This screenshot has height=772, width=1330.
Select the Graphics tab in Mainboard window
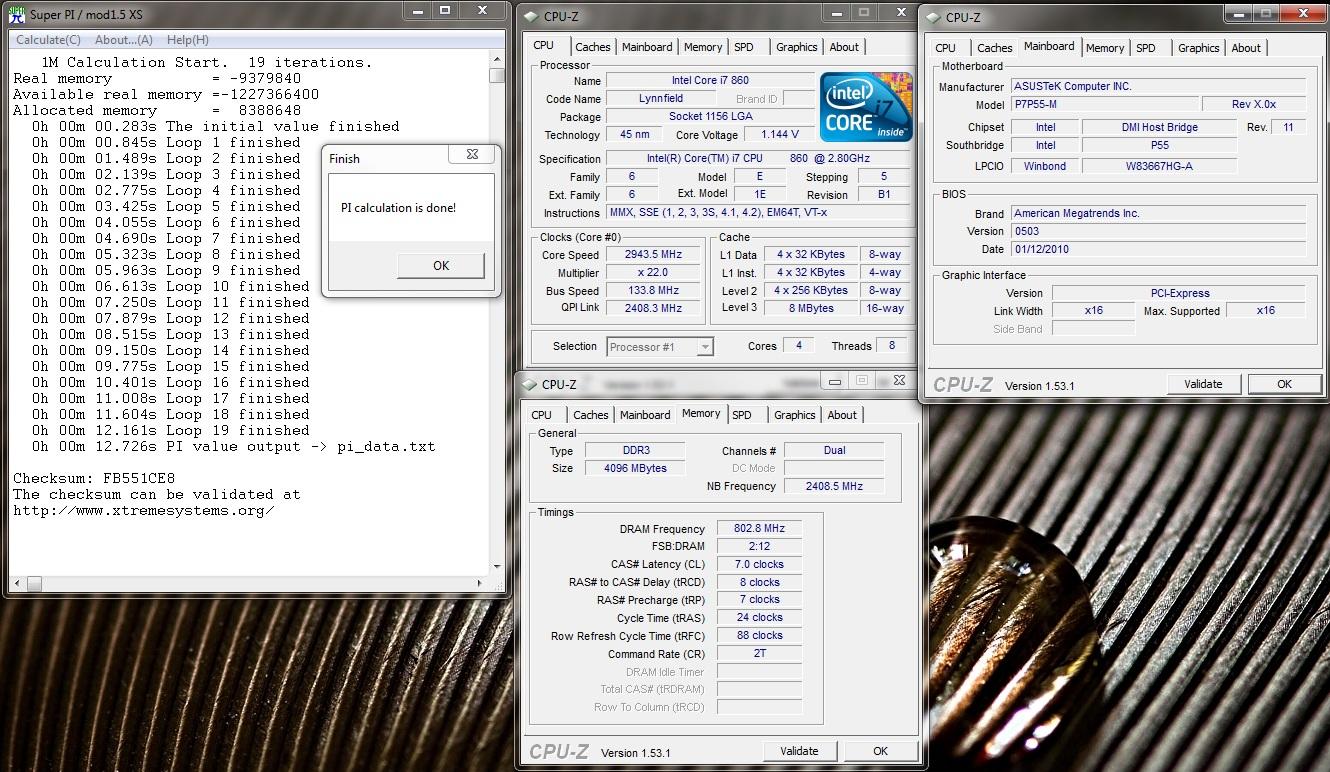1199,48
